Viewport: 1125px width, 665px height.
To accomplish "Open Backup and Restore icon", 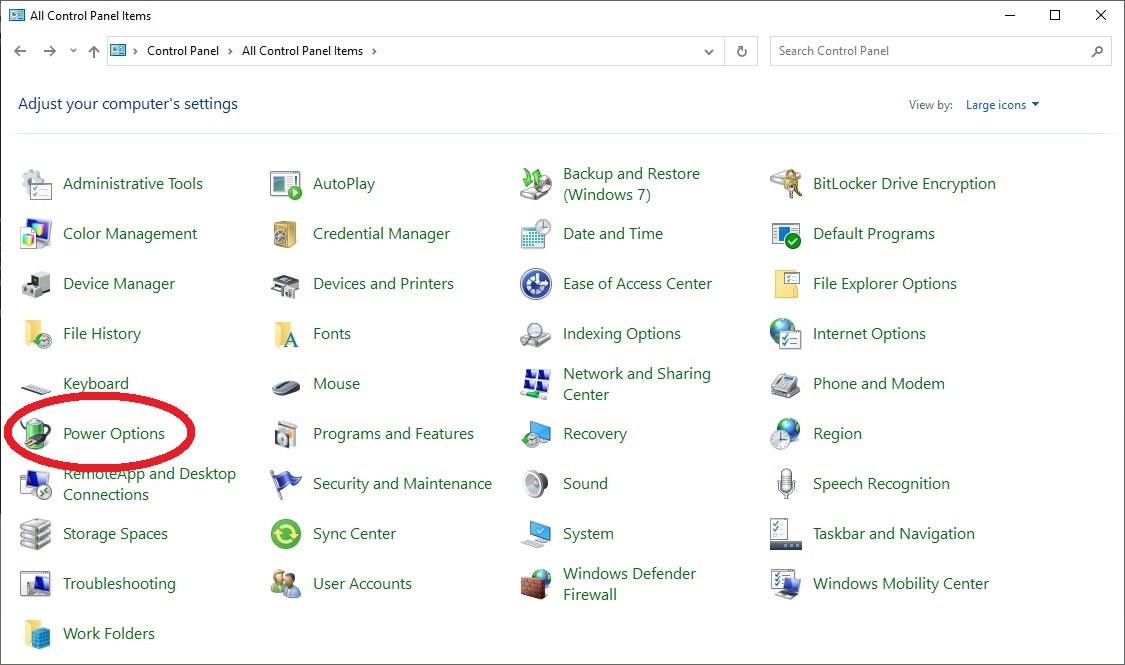I will [535, 184].
